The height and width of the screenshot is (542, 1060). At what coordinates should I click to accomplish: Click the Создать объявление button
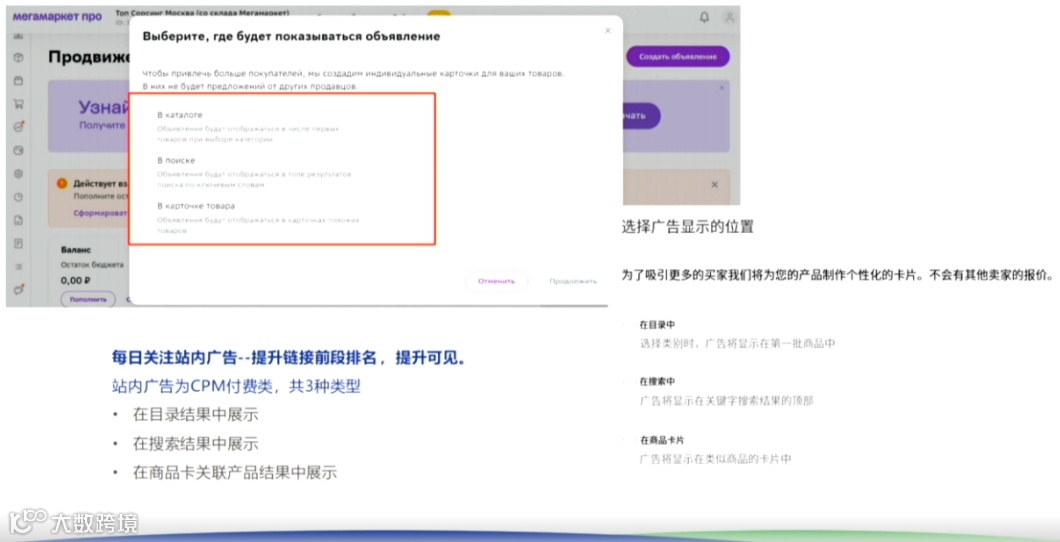point(678,57)
